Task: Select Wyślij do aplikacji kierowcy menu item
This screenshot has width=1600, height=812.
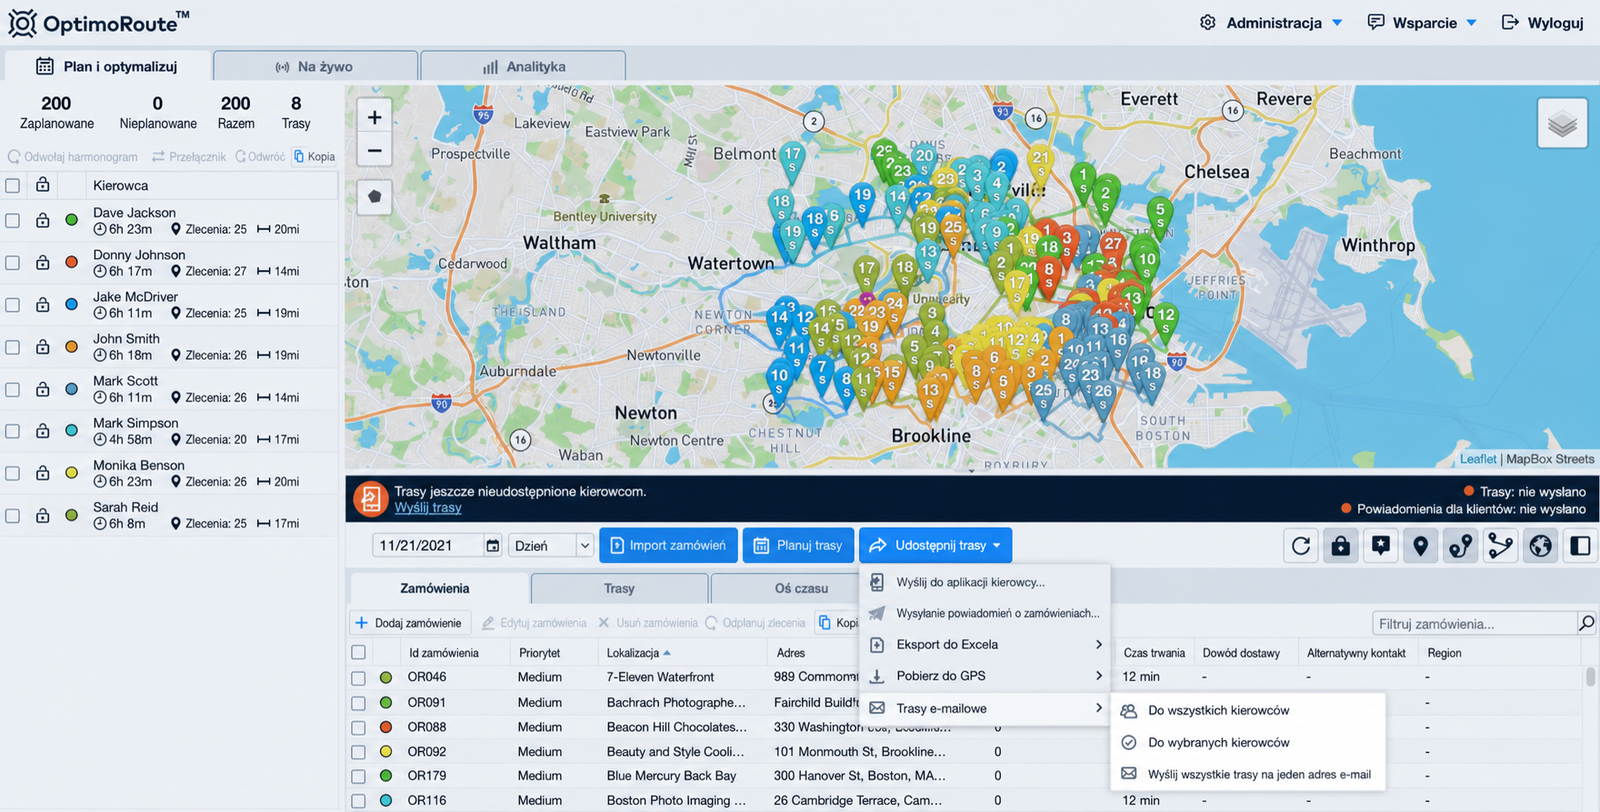Action: tap(985, 582)
